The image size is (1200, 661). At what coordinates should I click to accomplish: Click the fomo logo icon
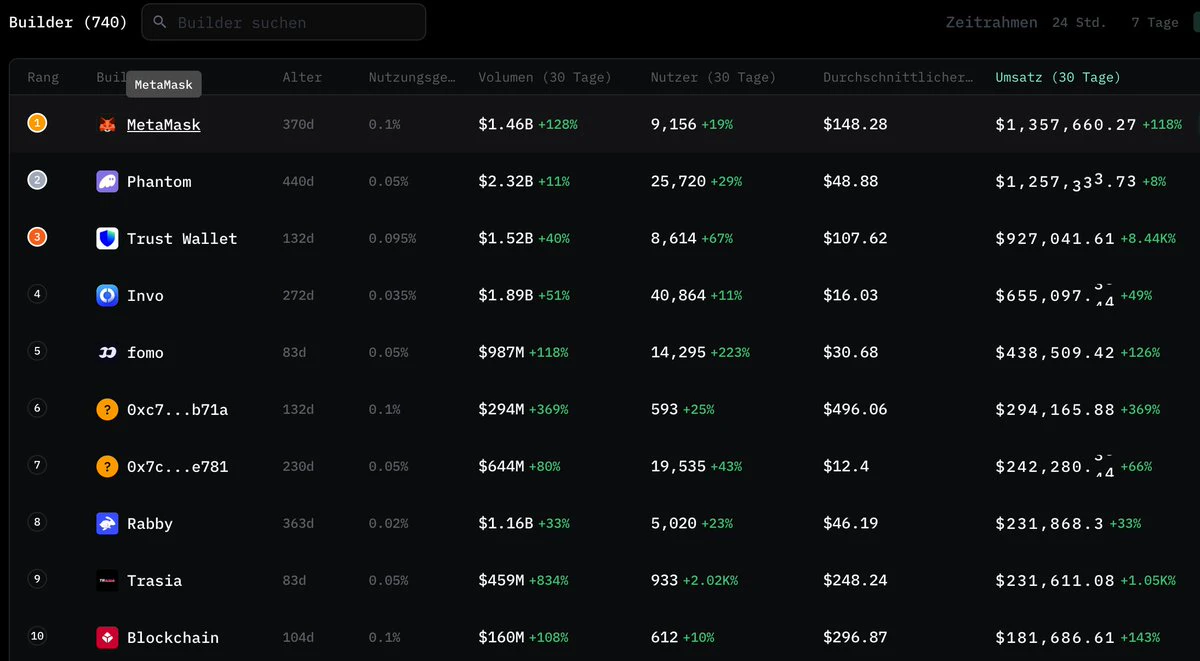[107, 352]
